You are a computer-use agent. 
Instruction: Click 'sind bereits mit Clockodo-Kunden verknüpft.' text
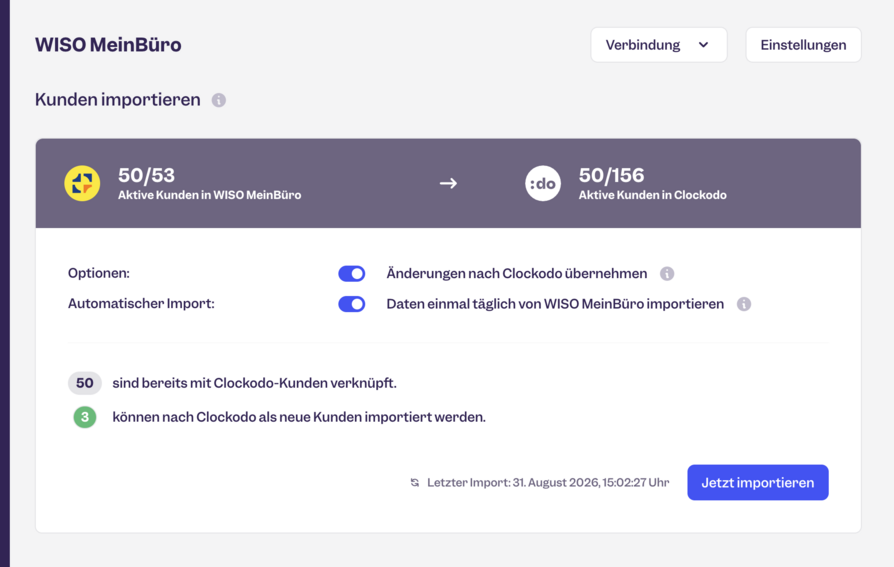[x=254, y=383]
